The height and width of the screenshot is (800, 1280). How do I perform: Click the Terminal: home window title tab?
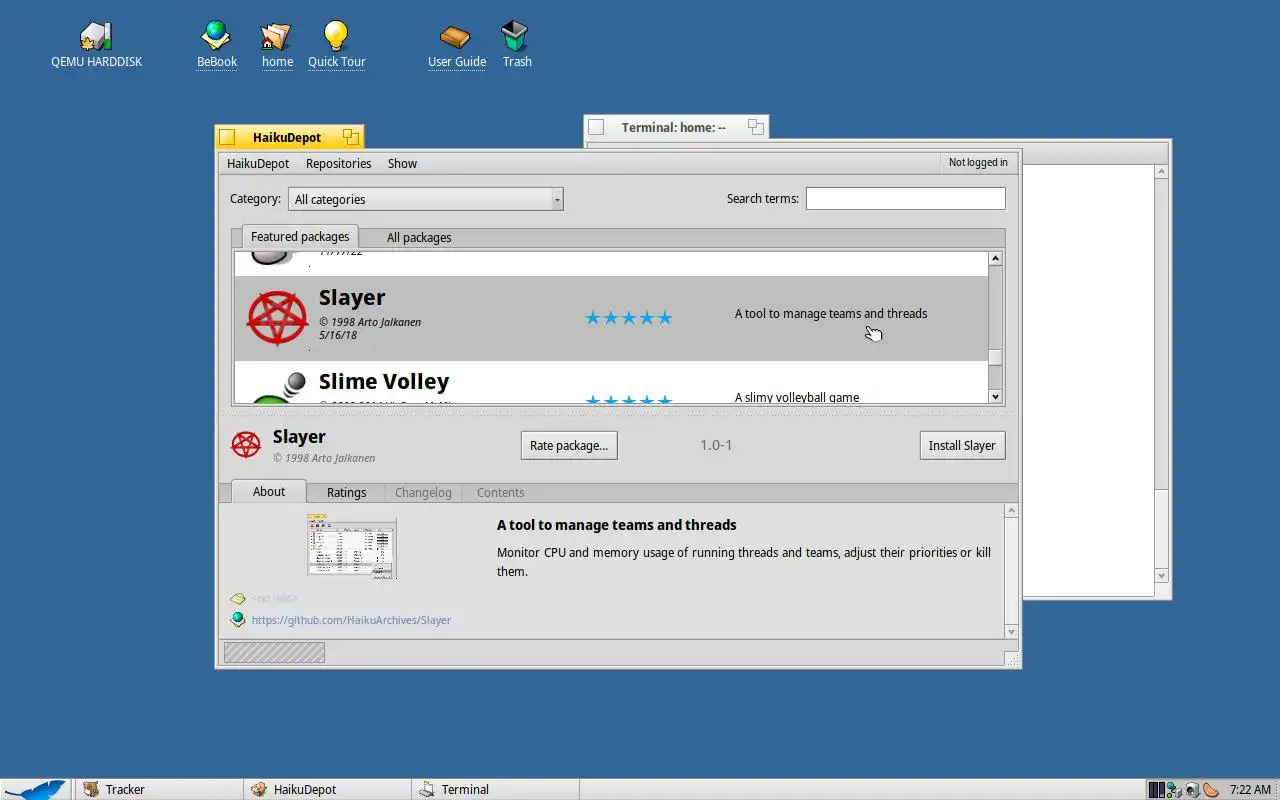click(x=676, y=127)
